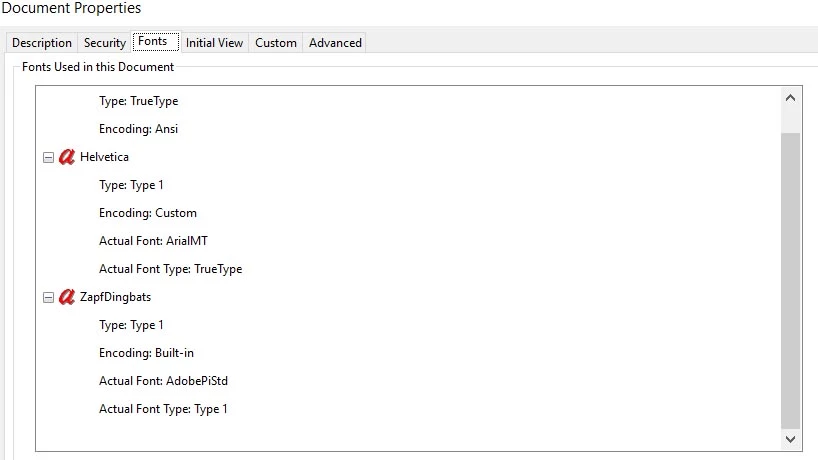Click the Helvetica font icon
This screenshot has width=818, height=460.
click(x=67, y=157)
